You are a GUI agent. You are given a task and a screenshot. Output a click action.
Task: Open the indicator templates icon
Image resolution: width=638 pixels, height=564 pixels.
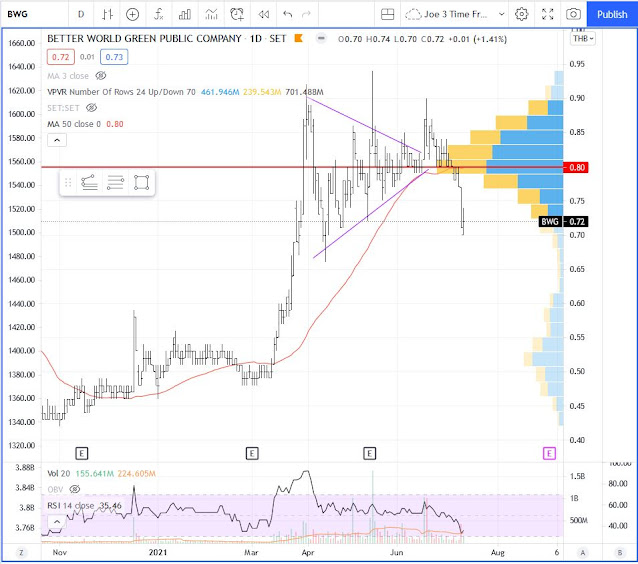(211, 15)
